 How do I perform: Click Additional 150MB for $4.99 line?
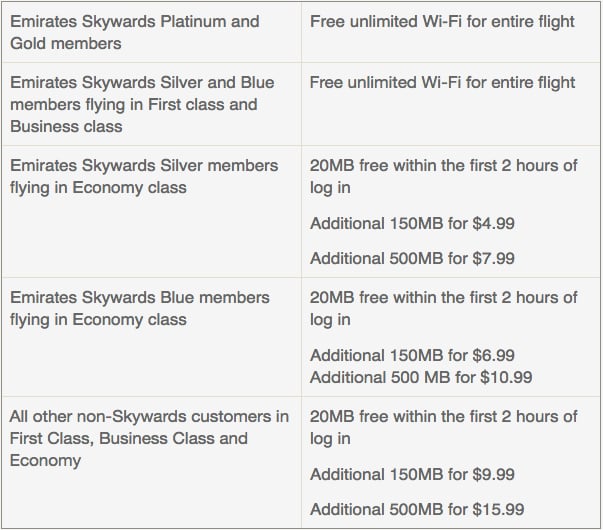(412, 223)
